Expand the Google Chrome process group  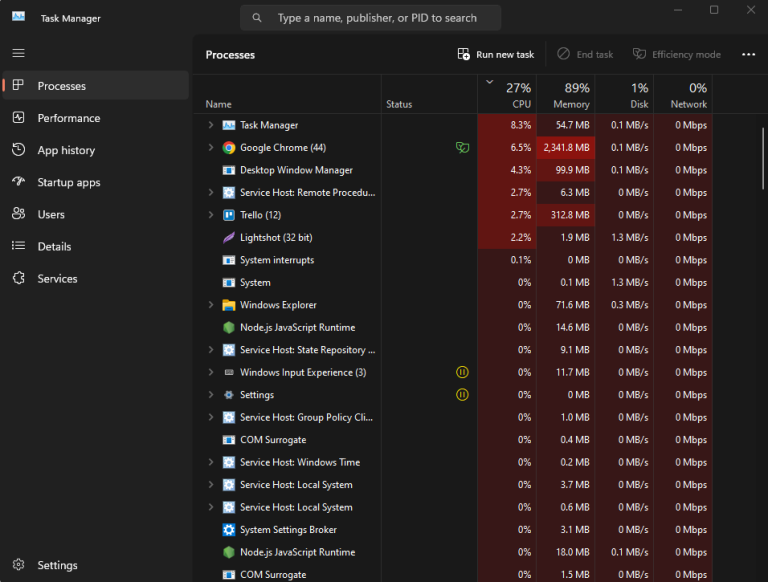pos(210,148)
